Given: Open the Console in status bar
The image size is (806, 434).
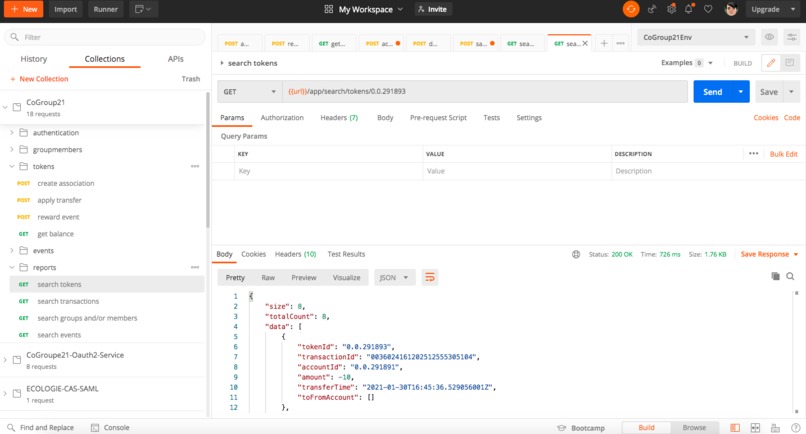Looking at the screenshot, I should point(110,427).
